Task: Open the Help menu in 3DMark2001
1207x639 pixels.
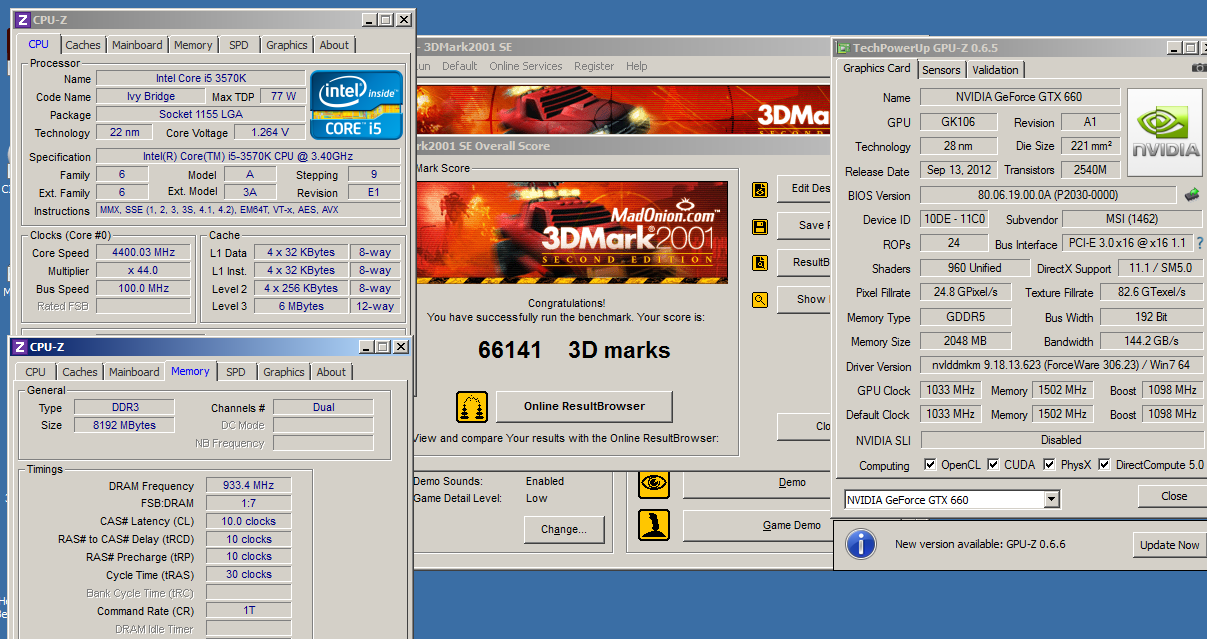Action: (x=637, y=66)
